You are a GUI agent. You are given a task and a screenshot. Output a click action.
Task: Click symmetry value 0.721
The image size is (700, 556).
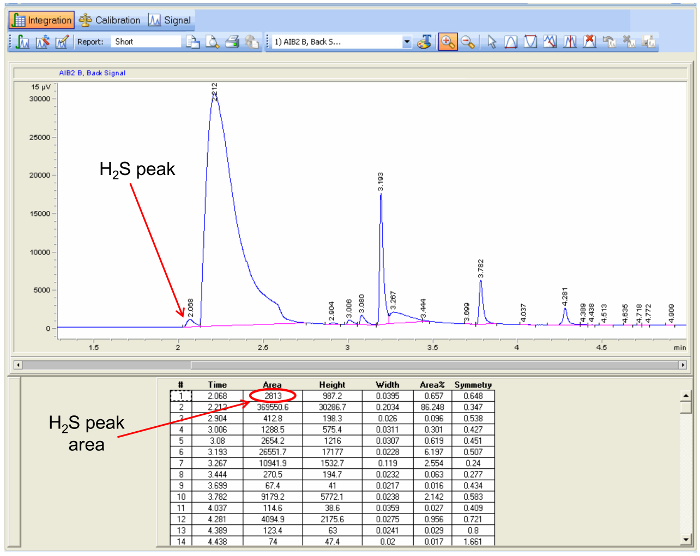pyautogui.click(x=473, y=519)
